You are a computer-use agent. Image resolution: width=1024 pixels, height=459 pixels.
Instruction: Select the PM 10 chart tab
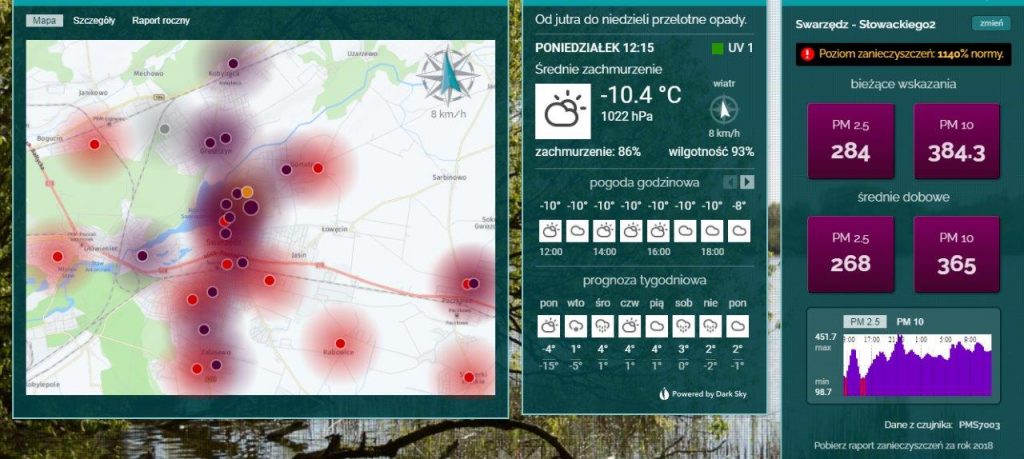910,321
